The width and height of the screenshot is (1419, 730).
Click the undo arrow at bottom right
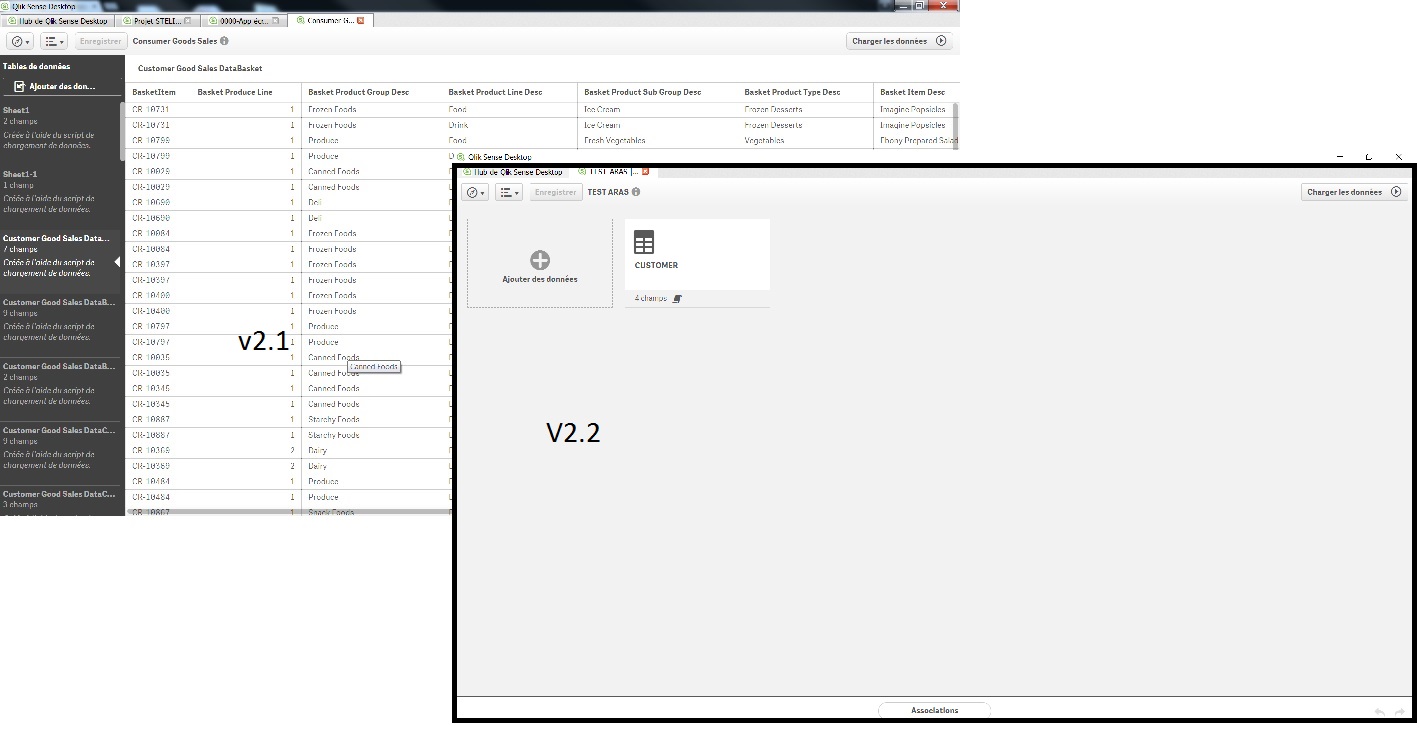click(1380, 712)
